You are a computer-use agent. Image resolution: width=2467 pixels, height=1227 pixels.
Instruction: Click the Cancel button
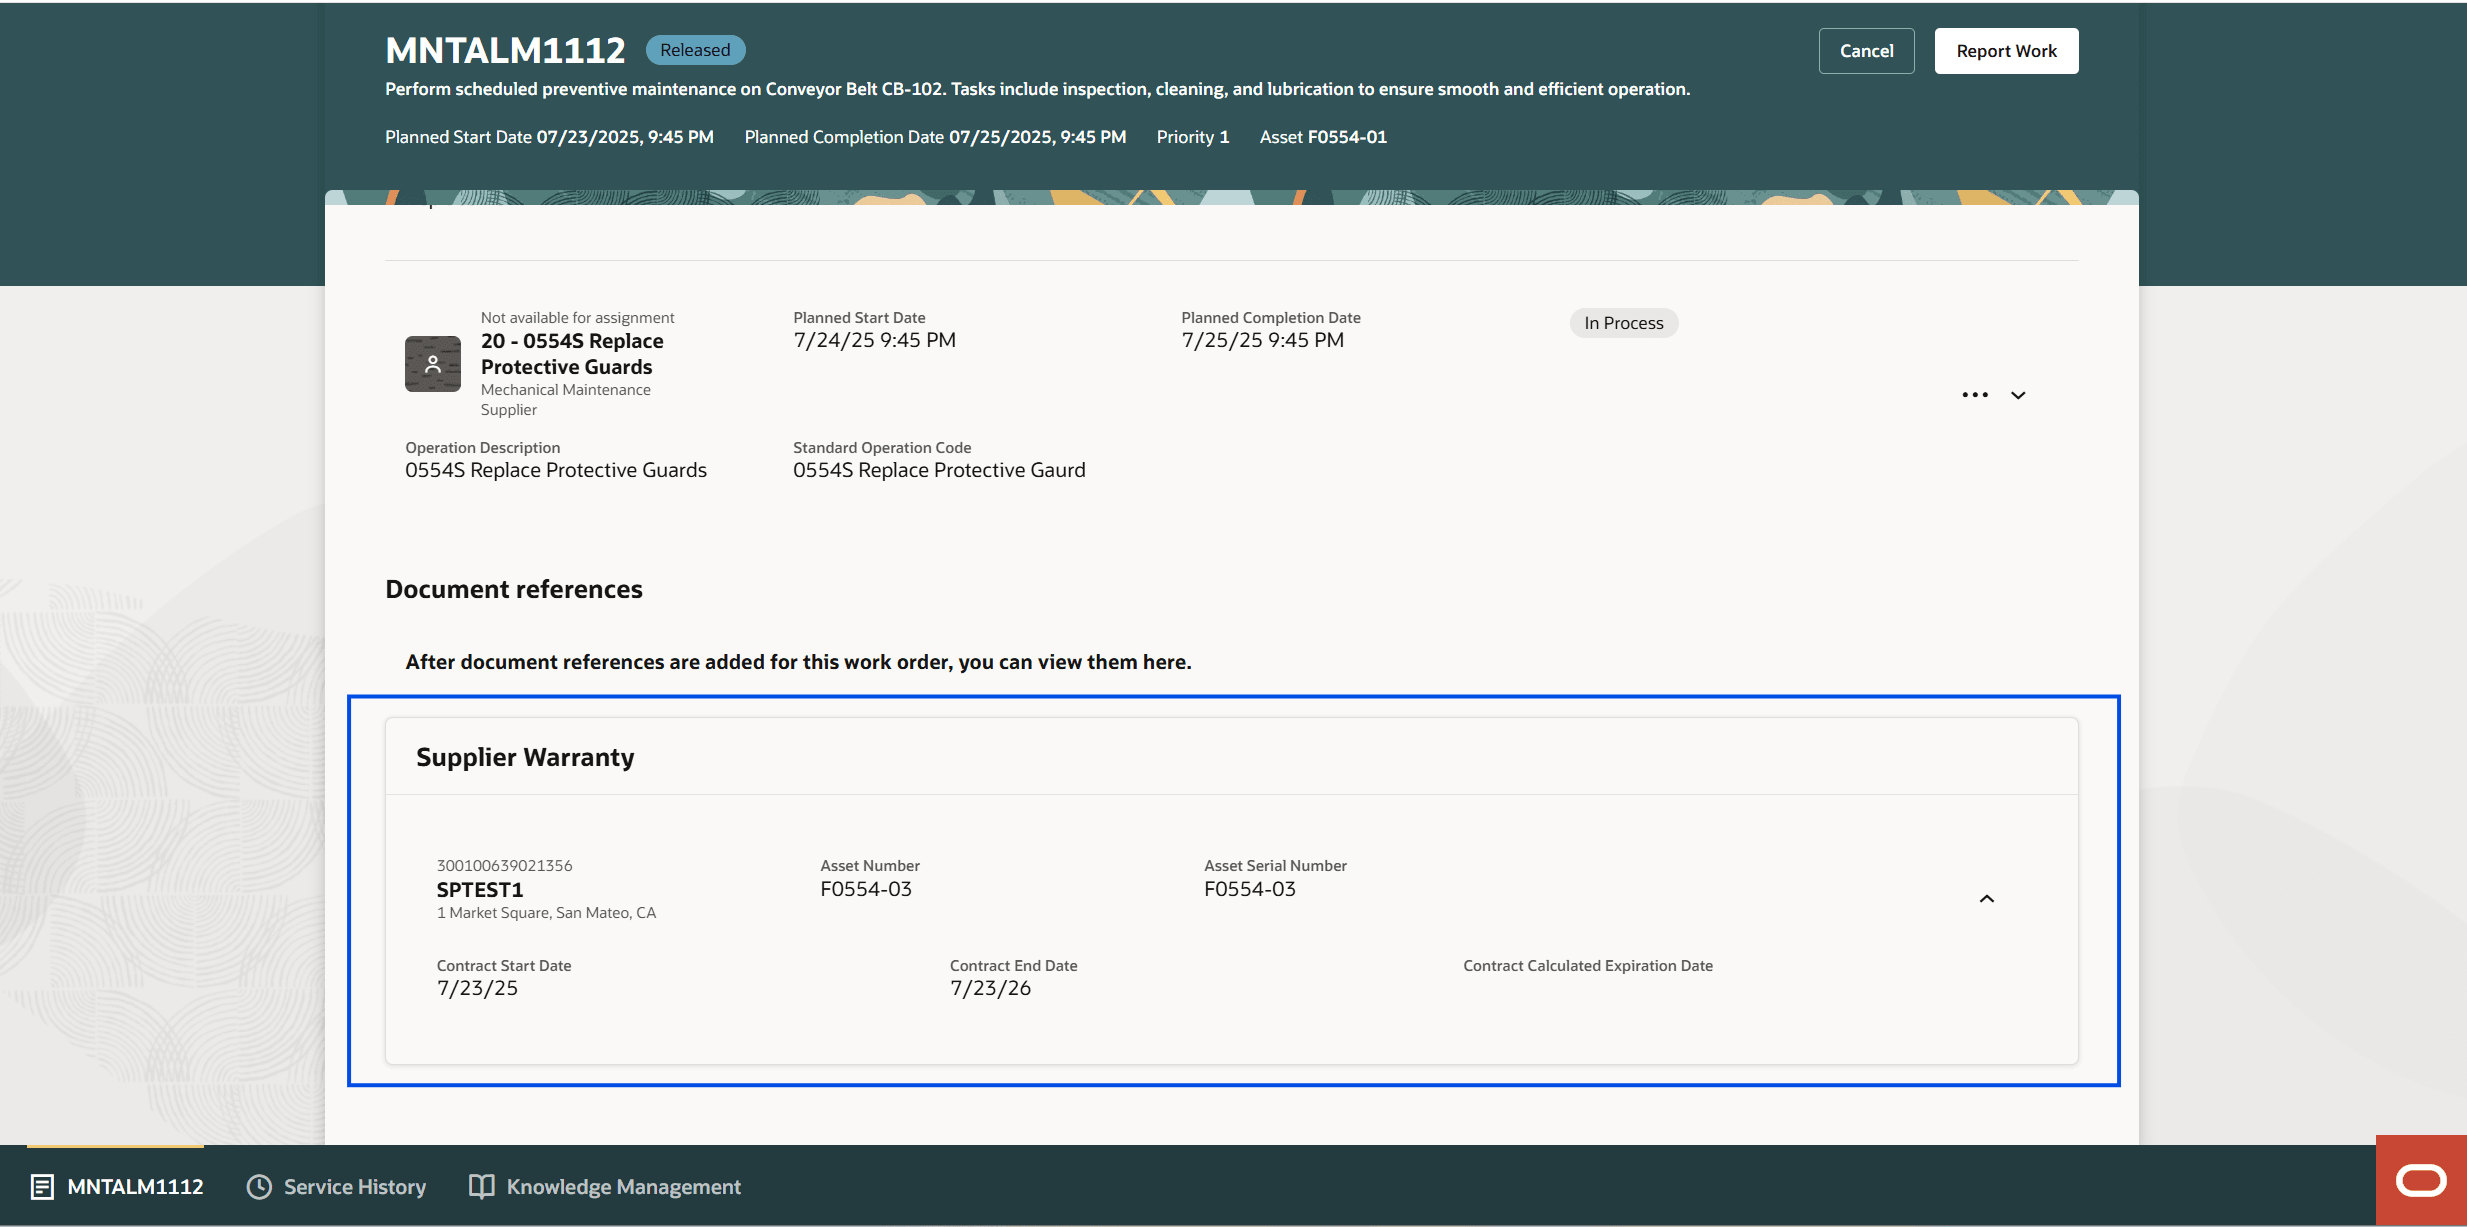1865,50
